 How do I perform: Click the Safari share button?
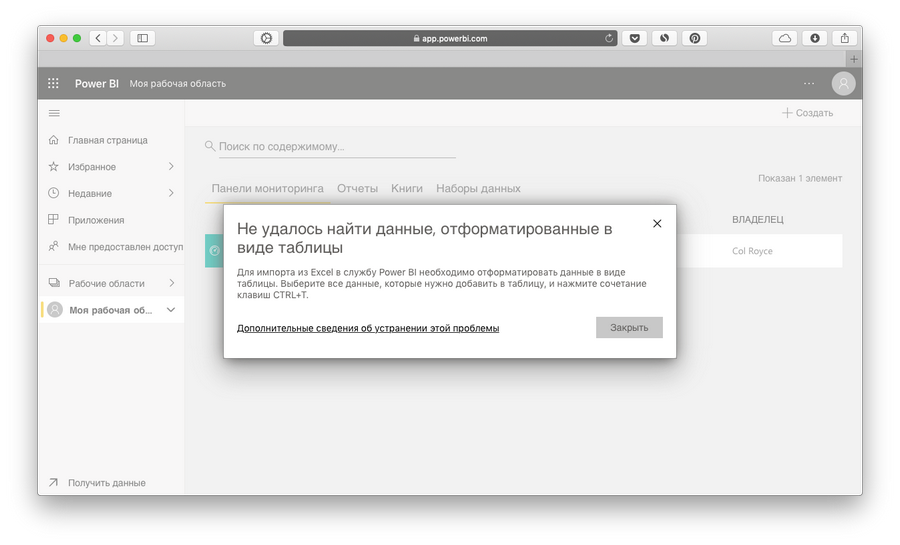(844, 38)
